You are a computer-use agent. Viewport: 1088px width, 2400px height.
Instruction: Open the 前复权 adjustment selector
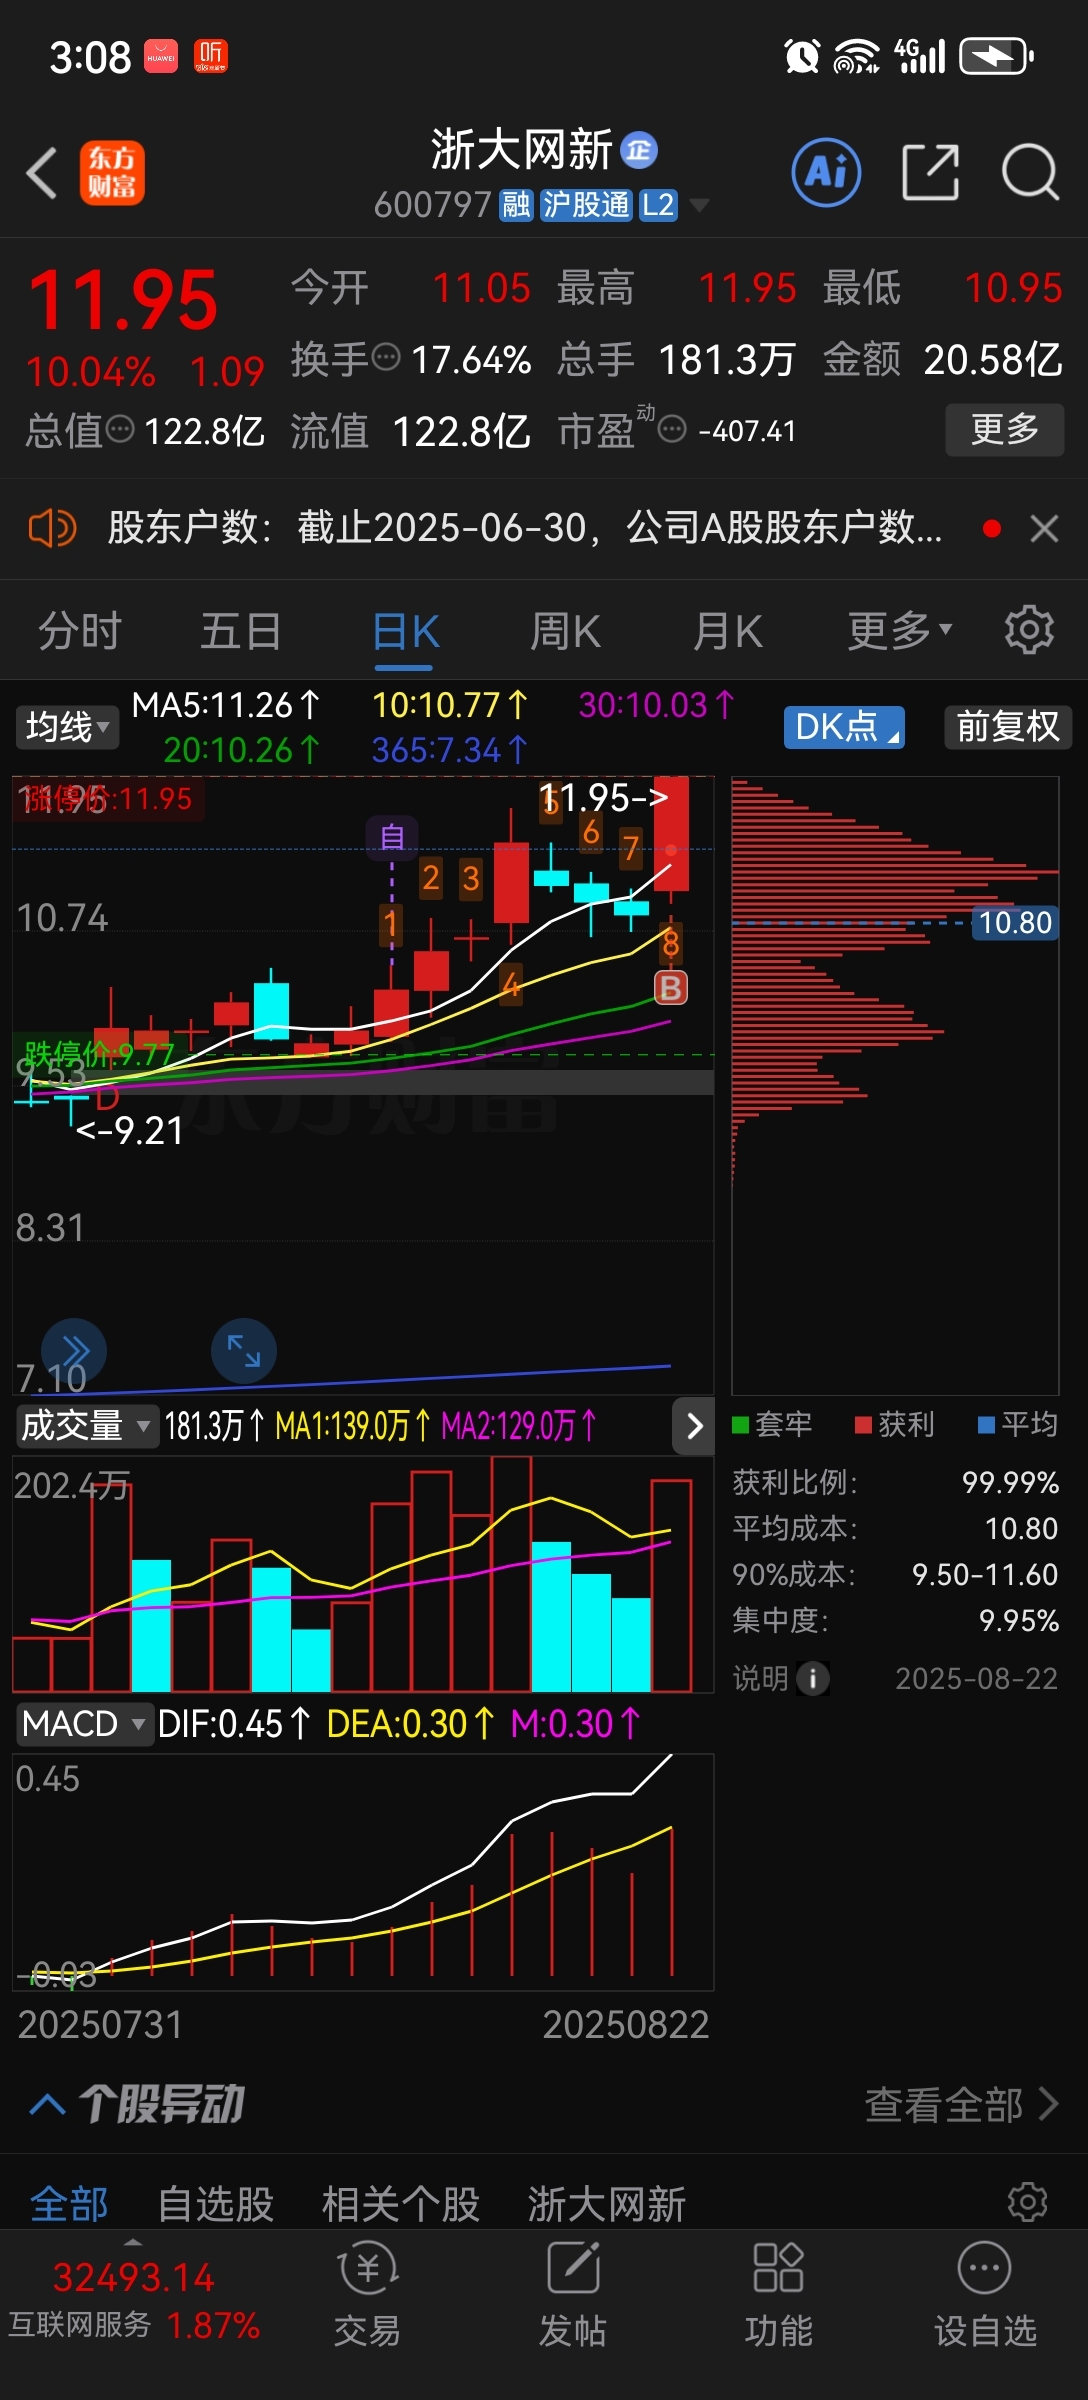click(x=1008, y=727)
